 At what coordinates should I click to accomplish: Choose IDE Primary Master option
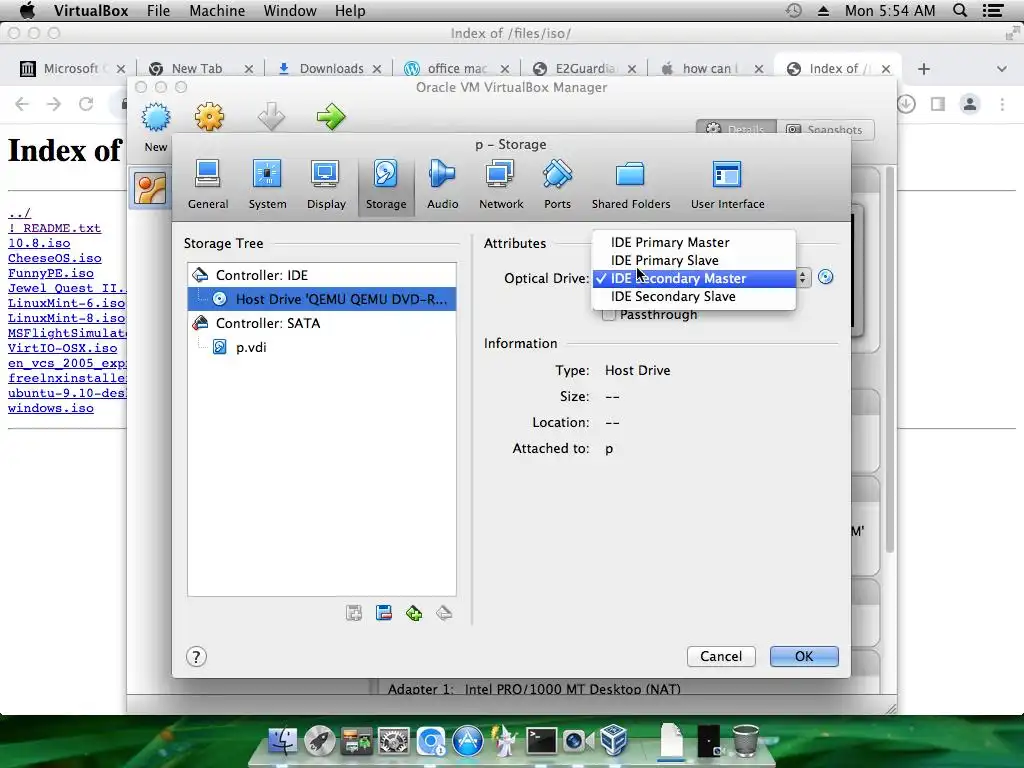click(x=694, y=242)
